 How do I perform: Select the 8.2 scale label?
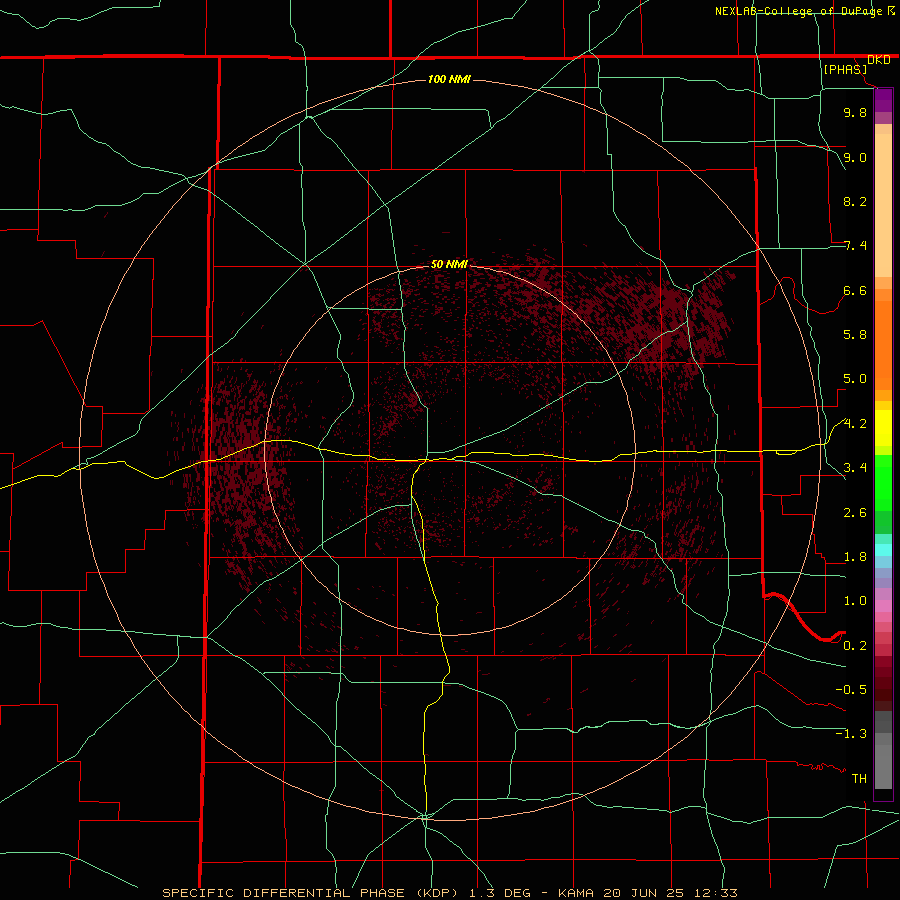pyautogui.click(x=855, y=201)
